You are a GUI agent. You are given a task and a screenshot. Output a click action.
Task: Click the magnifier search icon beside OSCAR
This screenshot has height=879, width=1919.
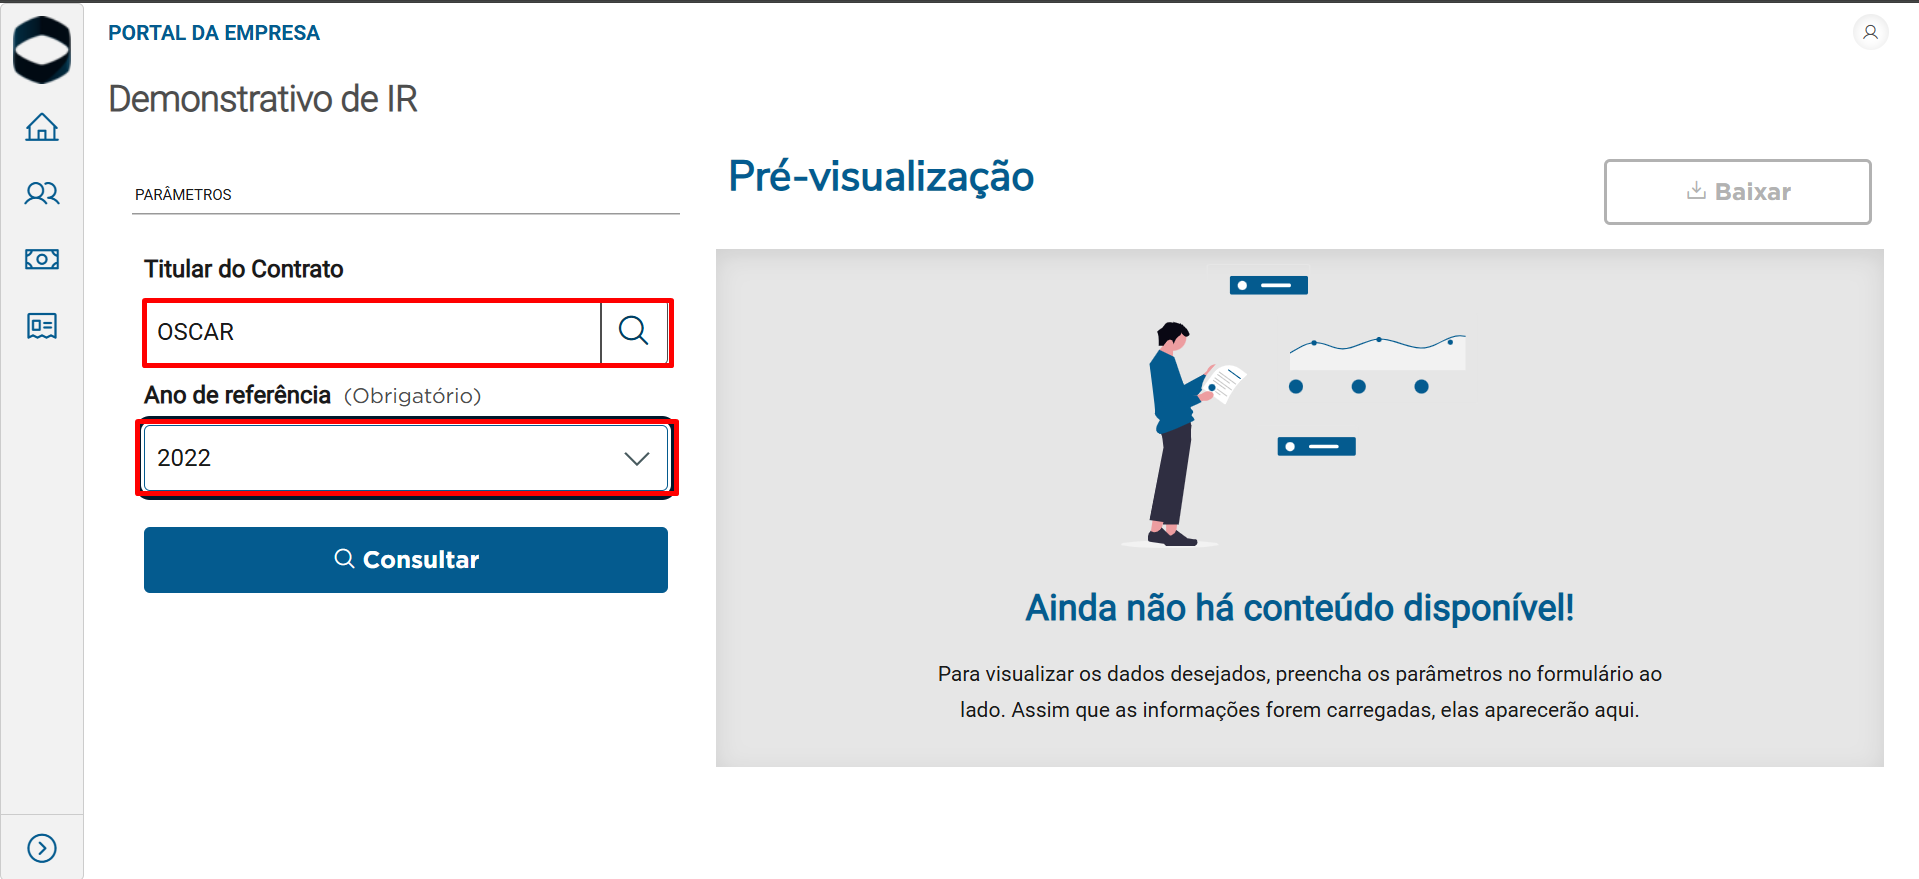[x=634, y=331]
